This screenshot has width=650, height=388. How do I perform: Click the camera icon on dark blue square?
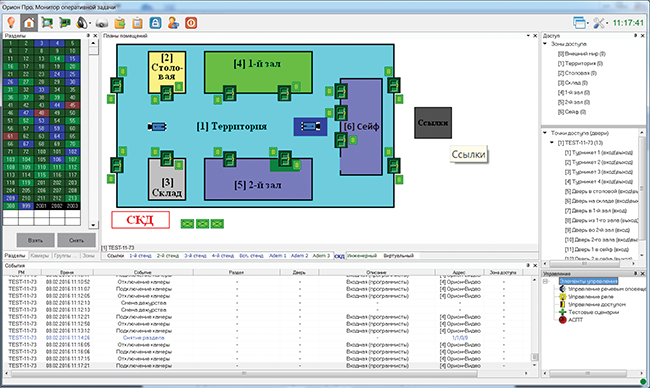pyautogui.click(x=310, y=126)
